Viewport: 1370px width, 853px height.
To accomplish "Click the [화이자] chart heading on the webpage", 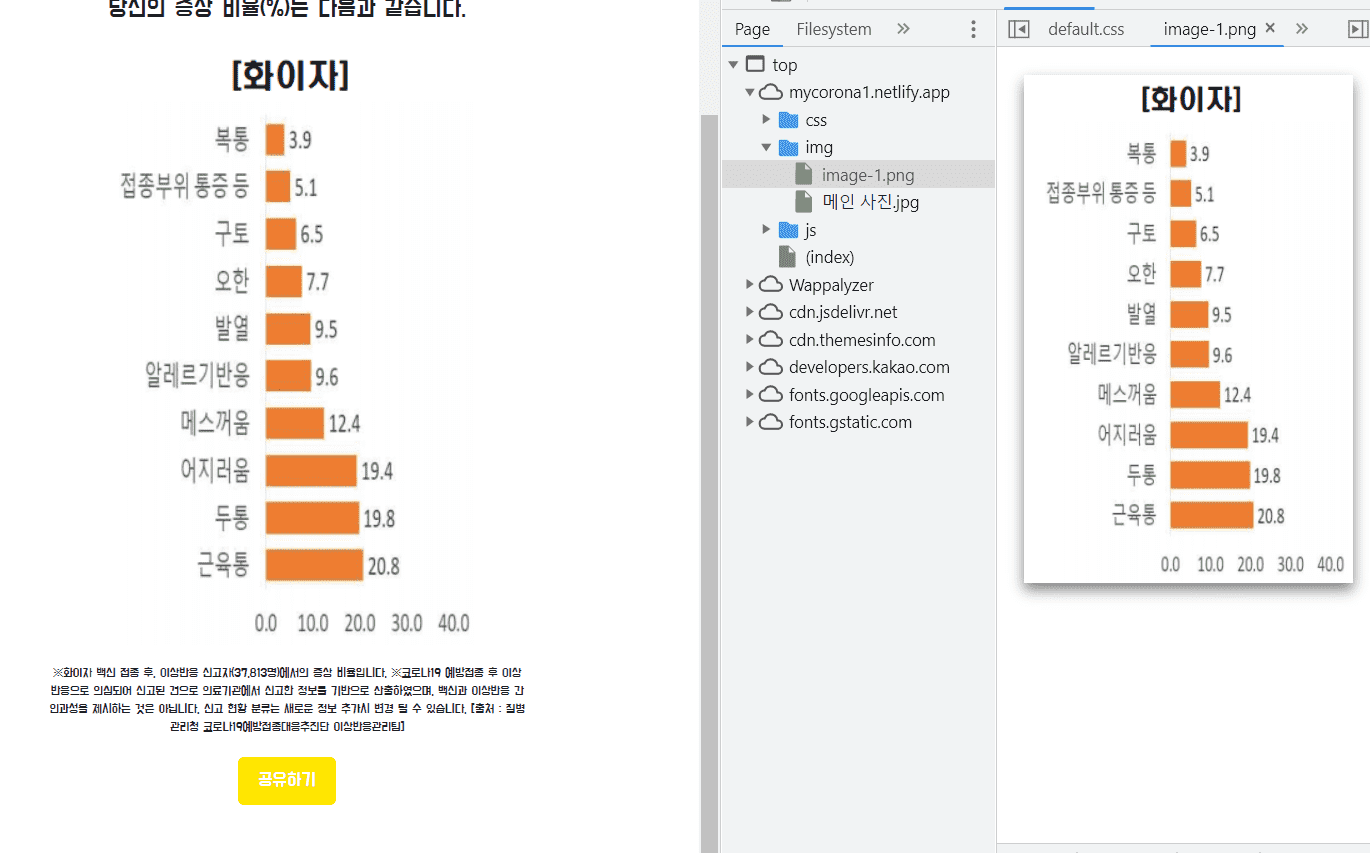I will tap(290, 76).
